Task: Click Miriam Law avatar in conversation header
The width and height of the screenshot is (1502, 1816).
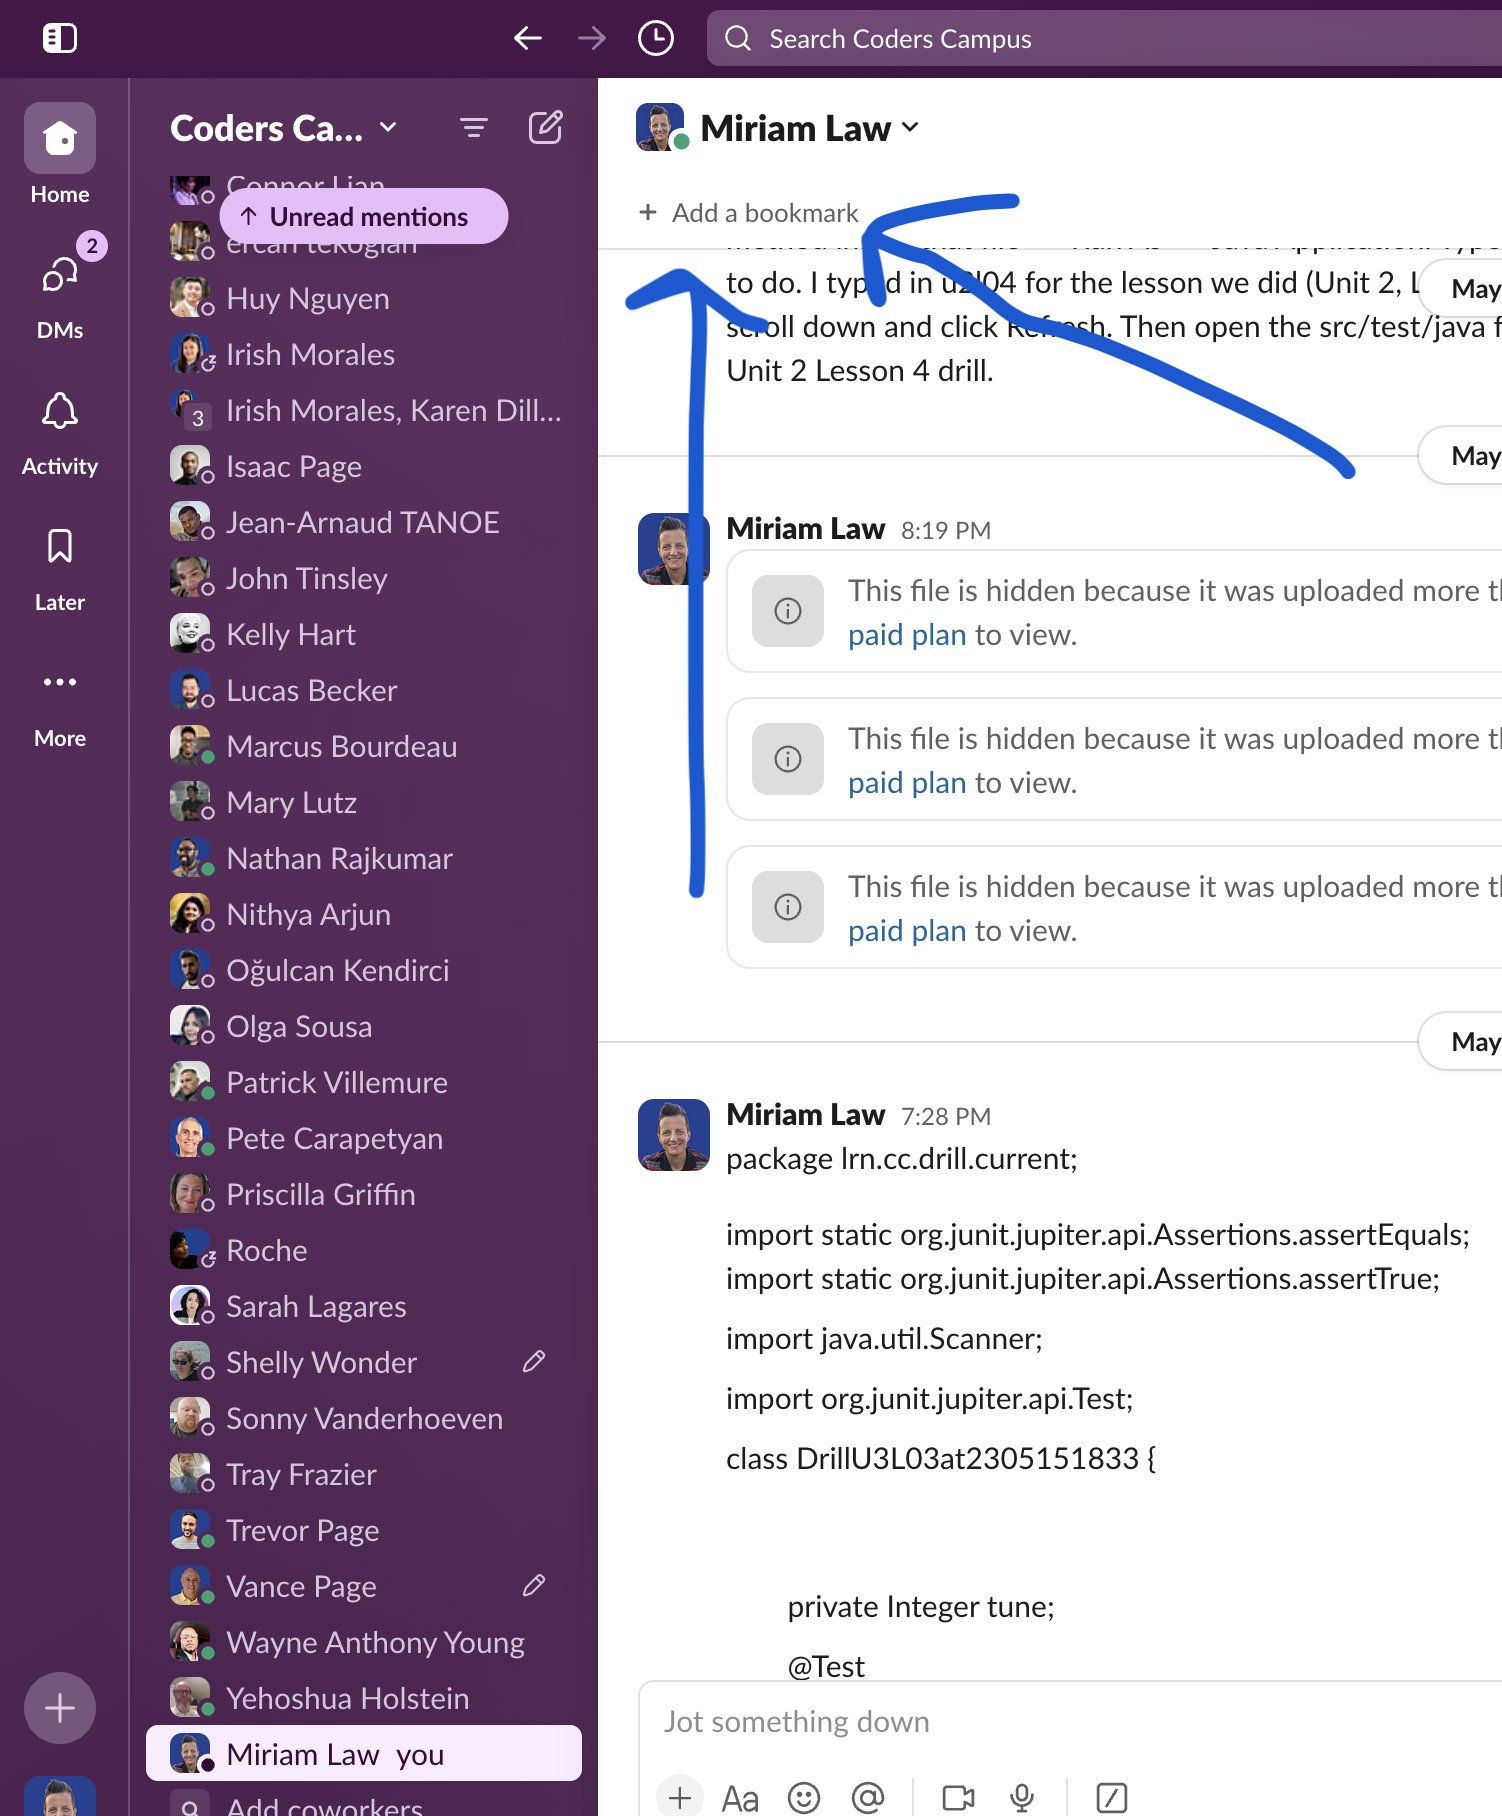Action: tap(661, 127)
